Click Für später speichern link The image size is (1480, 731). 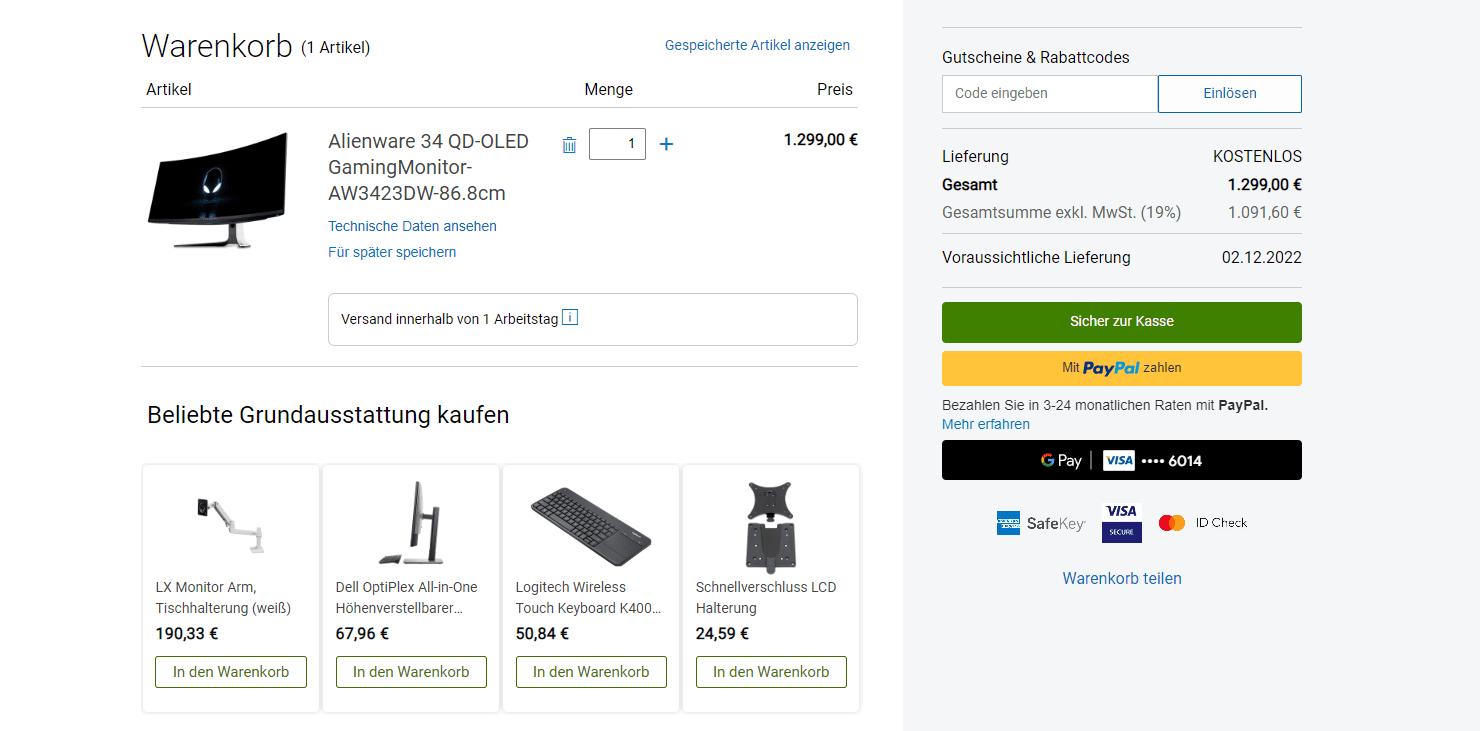[392, 252]
